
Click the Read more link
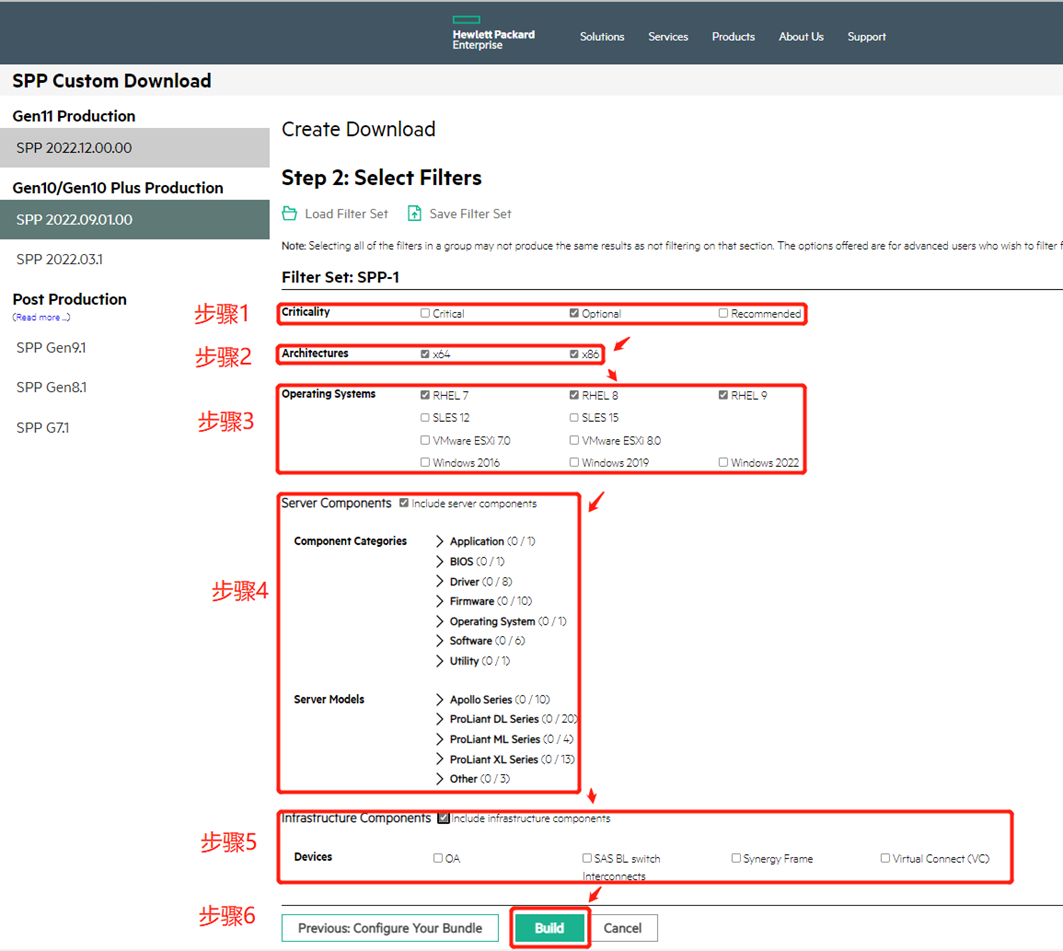coord(41,318)
